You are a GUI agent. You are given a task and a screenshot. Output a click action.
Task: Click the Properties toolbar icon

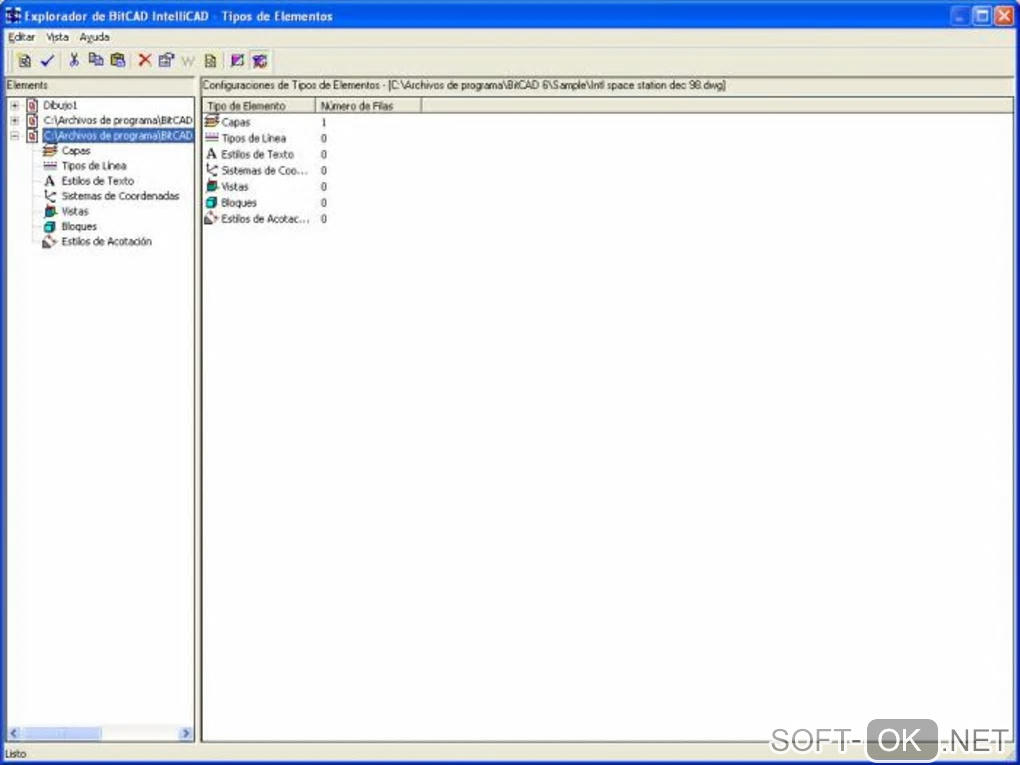(x=167, y=60)
